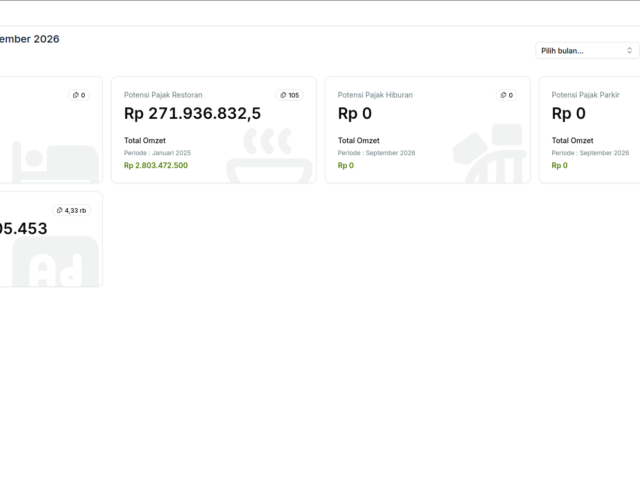This screenshot has width=640, height=480.
Task: Click Periode September 2026 on Parkir card
Action: click(590, 153)
